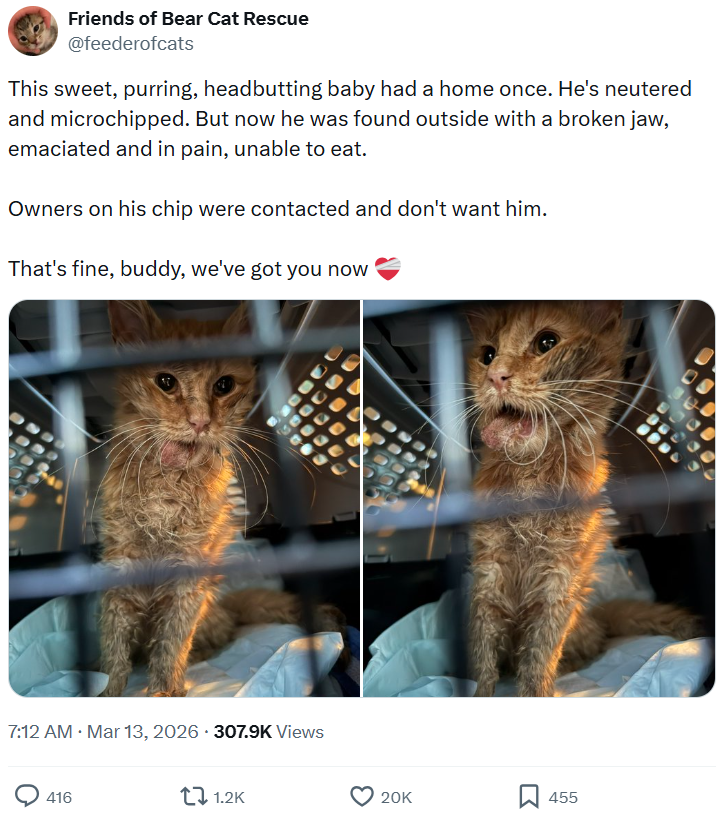Click the 20K likes count
Viewport: 722px width, 814px height.
click(x=397, y=797)
